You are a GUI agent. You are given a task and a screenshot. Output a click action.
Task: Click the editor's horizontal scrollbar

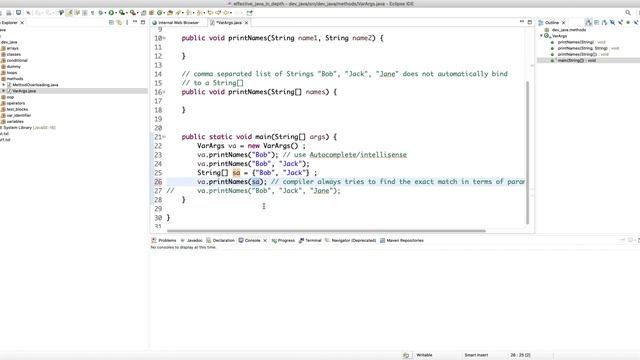[326, 231]
